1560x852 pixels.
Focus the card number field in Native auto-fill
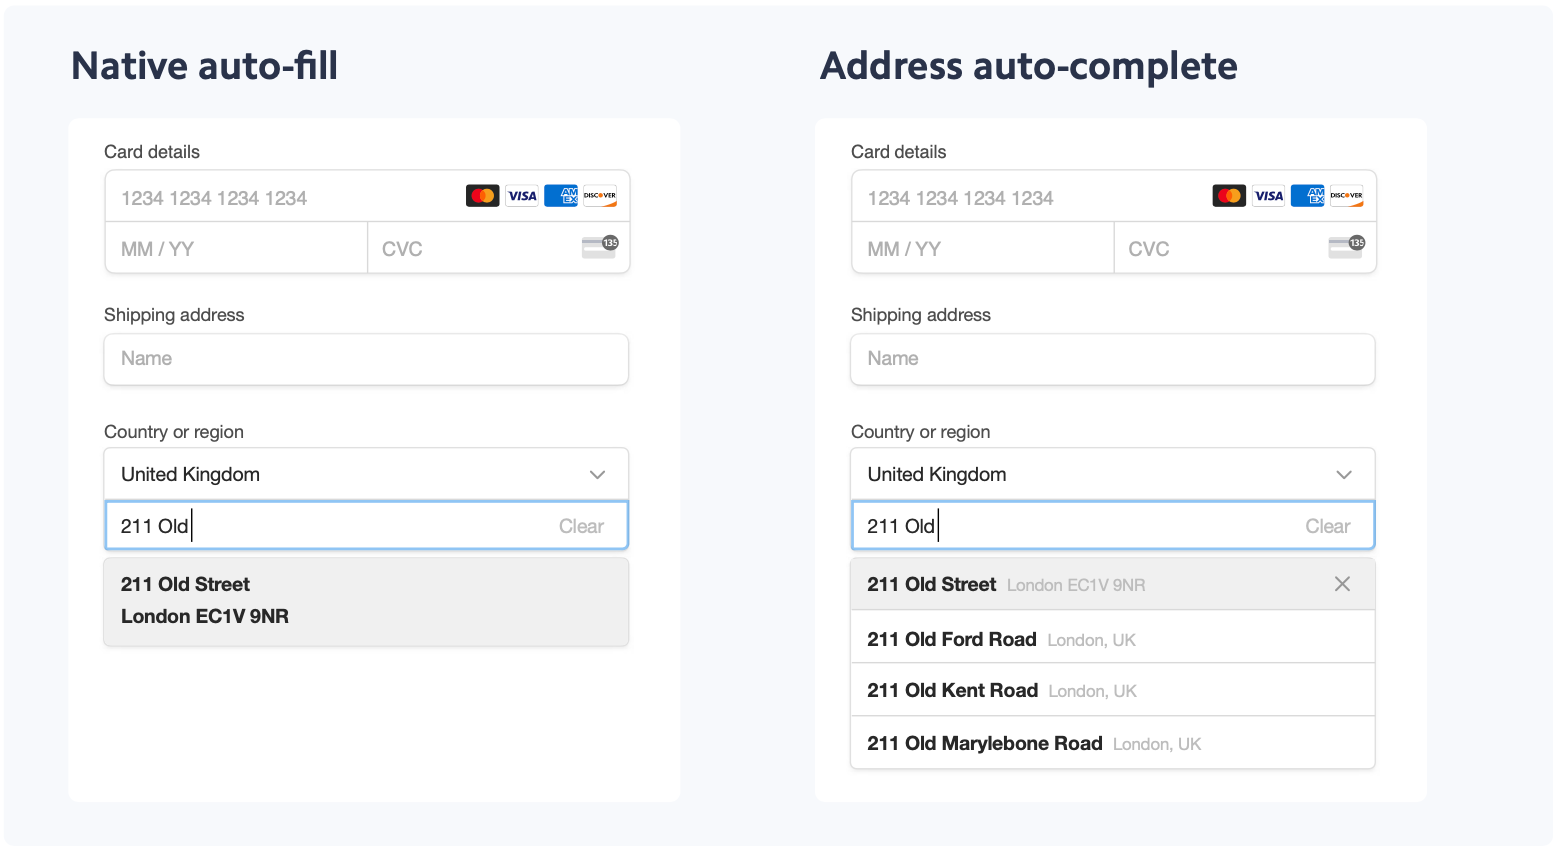pyautogui.click(x=280, y=198)
